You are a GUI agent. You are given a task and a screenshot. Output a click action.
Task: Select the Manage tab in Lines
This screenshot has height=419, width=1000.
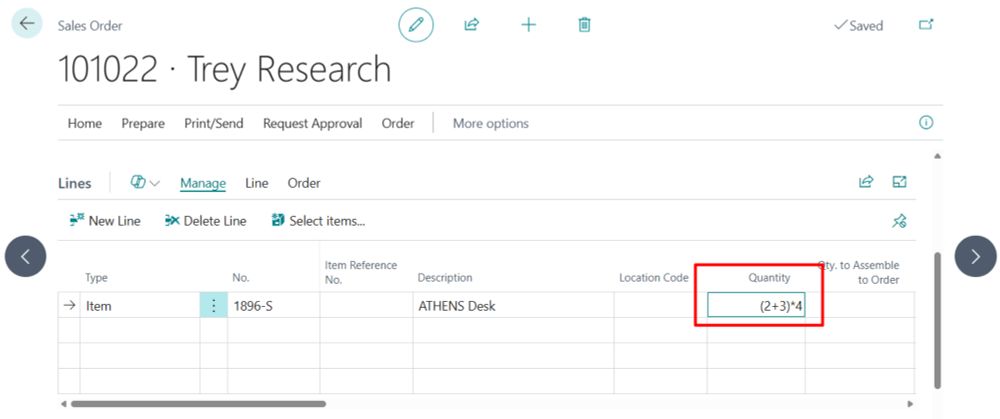(203, 184)
